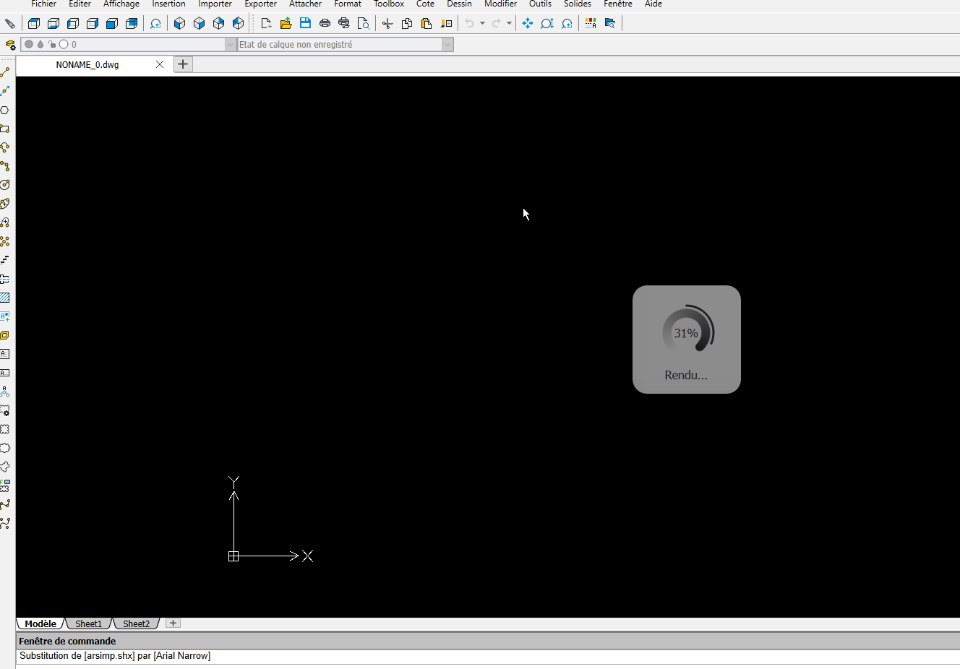
Task: Add a new layout sheet with plus
Action: click(x=173, y=623)
